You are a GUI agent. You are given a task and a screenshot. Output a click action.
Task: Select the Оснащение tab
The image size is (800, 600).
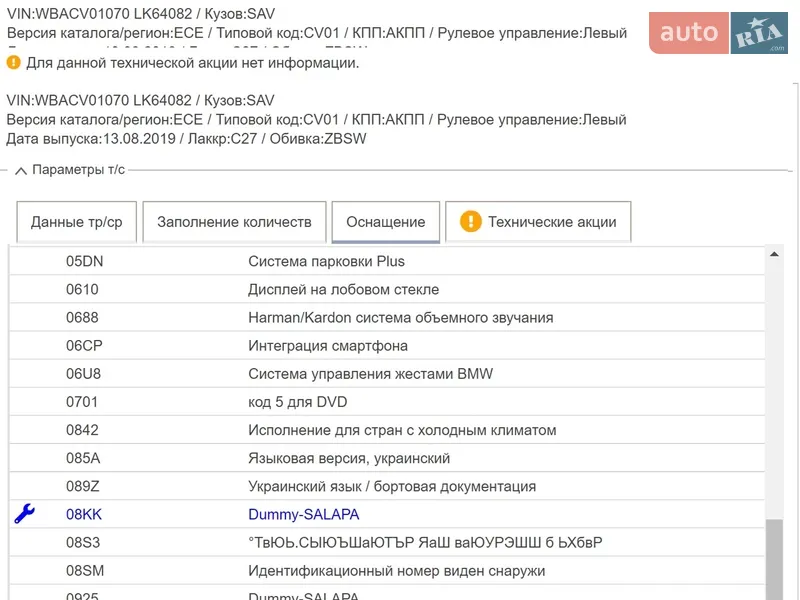pyautogui.click(x=385, y=222)
